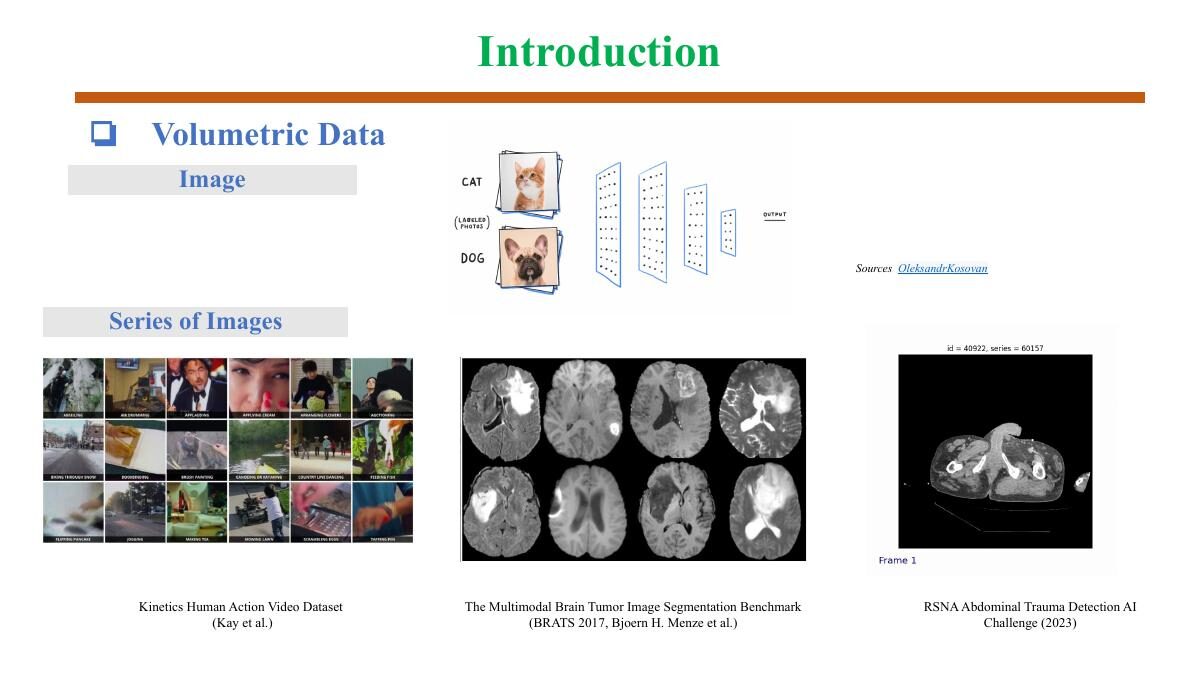Viewport: 1200px width, 675px height.
Task: Select the "Country Line Dancing" video thumbnail
Action: click(320, 450)
